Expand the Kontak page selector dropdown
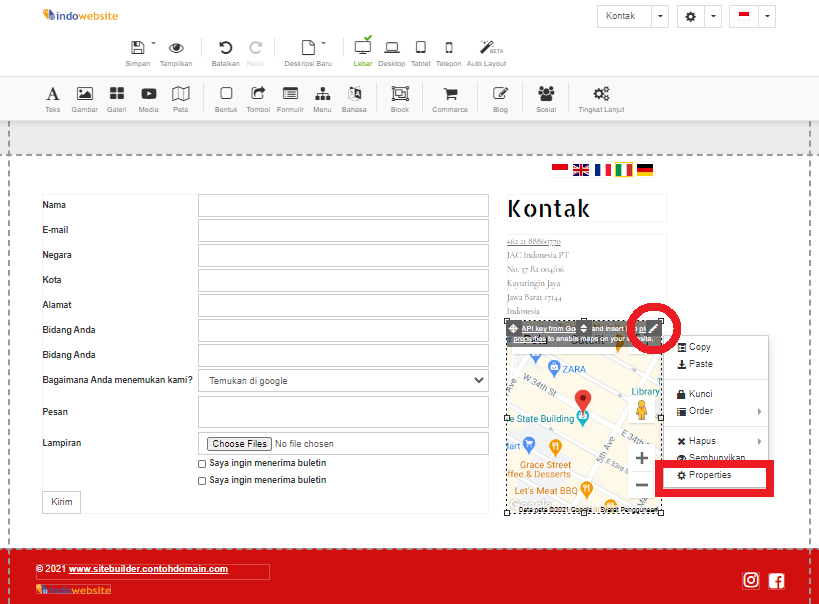The height and width of the screenshot is (604, 819). [x=660, y=17]
